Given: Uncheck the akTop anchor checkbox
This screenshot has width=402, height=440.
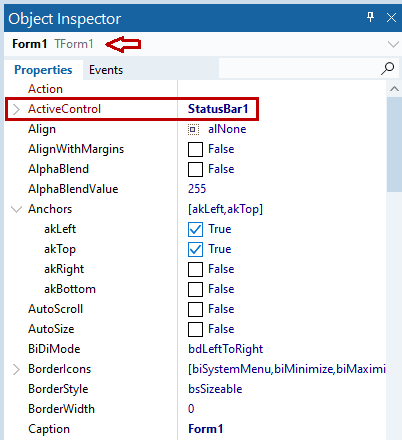Looking at the screenshot, I should (195, 249).
